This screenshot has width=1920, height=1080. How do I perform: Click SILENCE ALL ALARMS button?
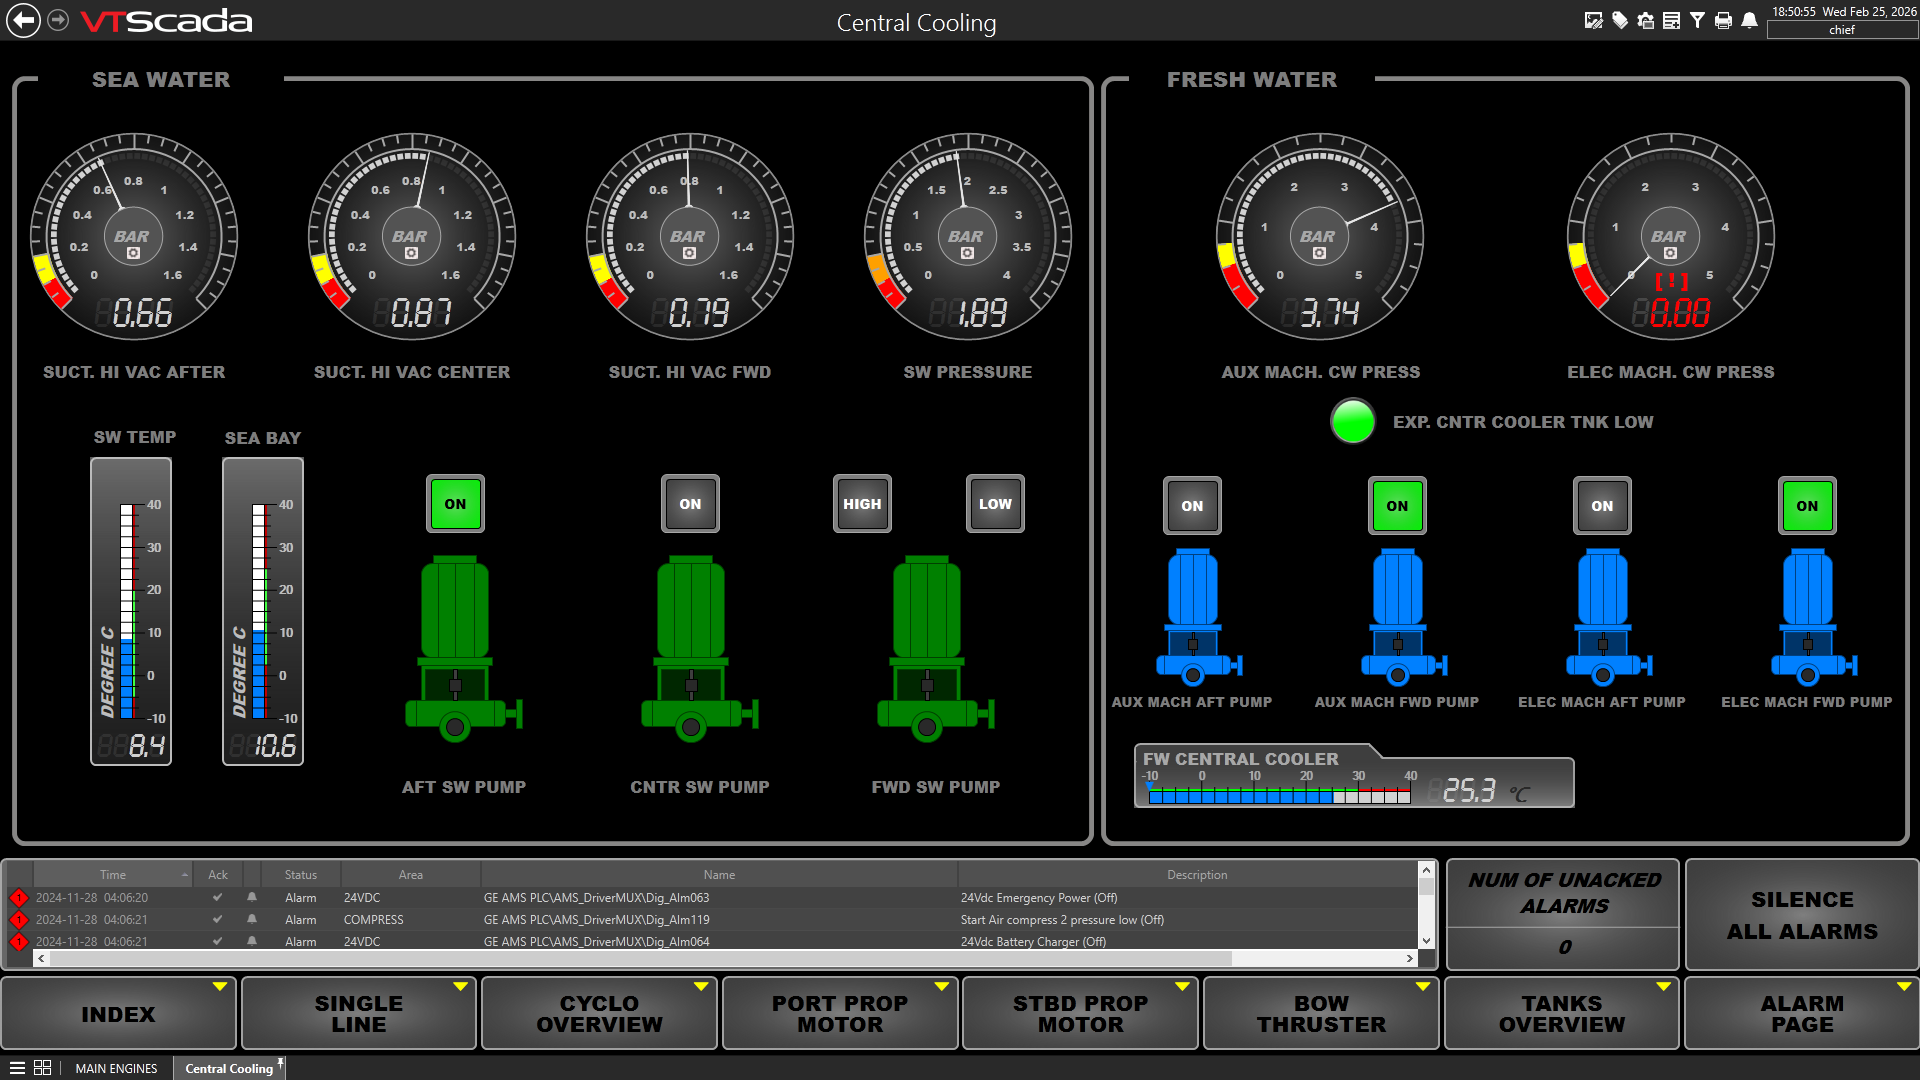[x=1802, y=915]
